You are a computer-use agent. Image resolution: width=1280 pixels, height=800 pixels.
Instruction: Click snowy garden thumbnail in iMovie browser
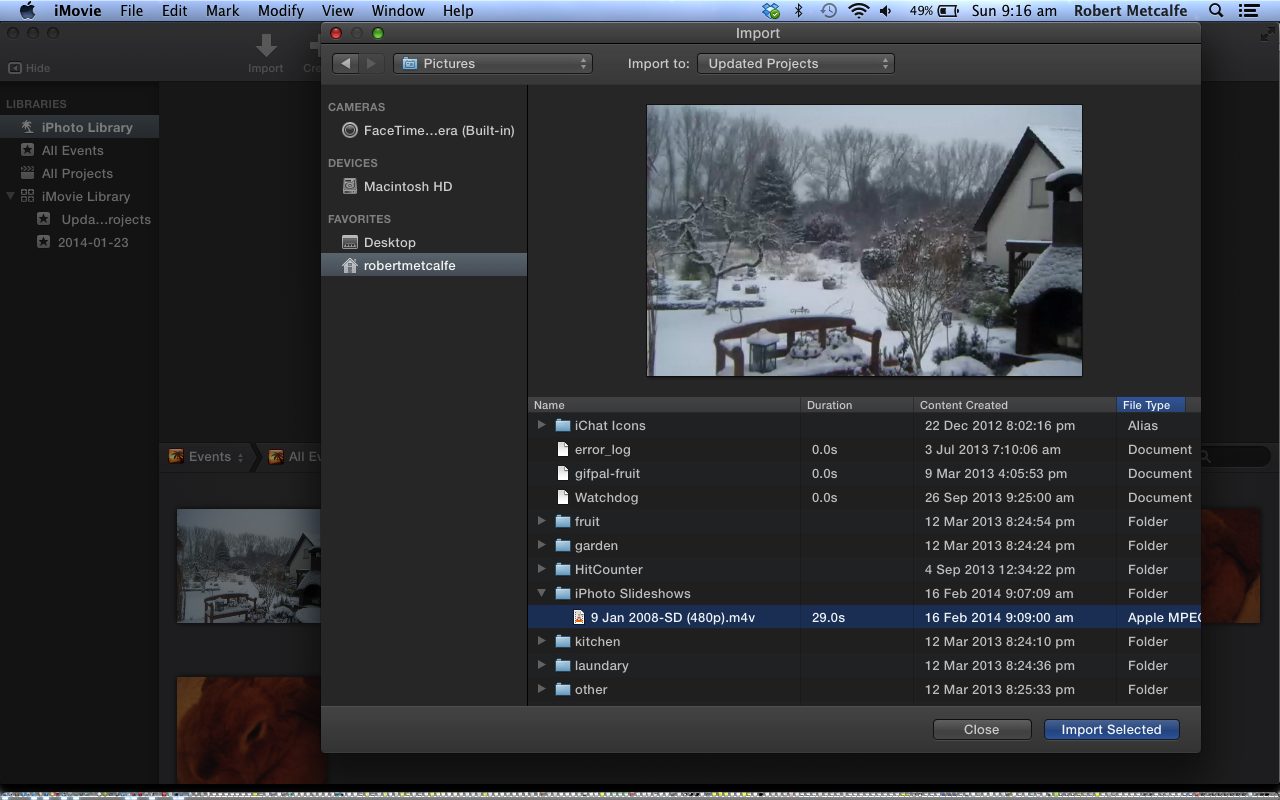[249, 566]
